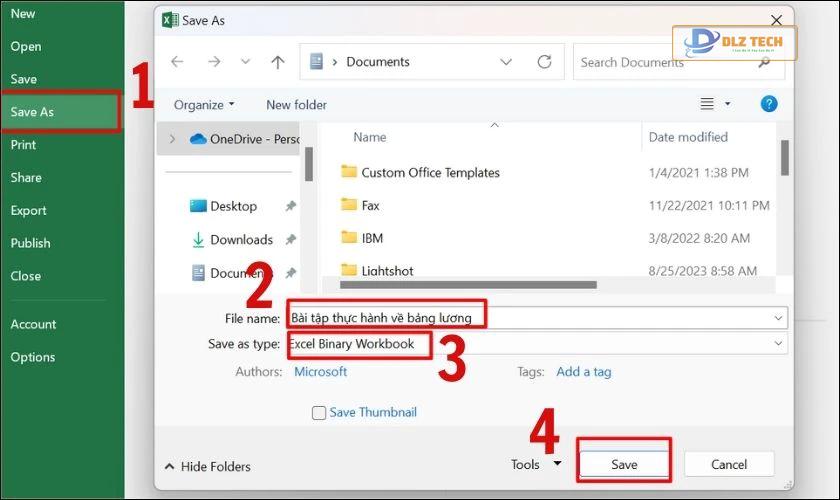This screenshot has width=840, height=500.
Task: Choose Close in the backstage menu
Action: coord(26,276)
